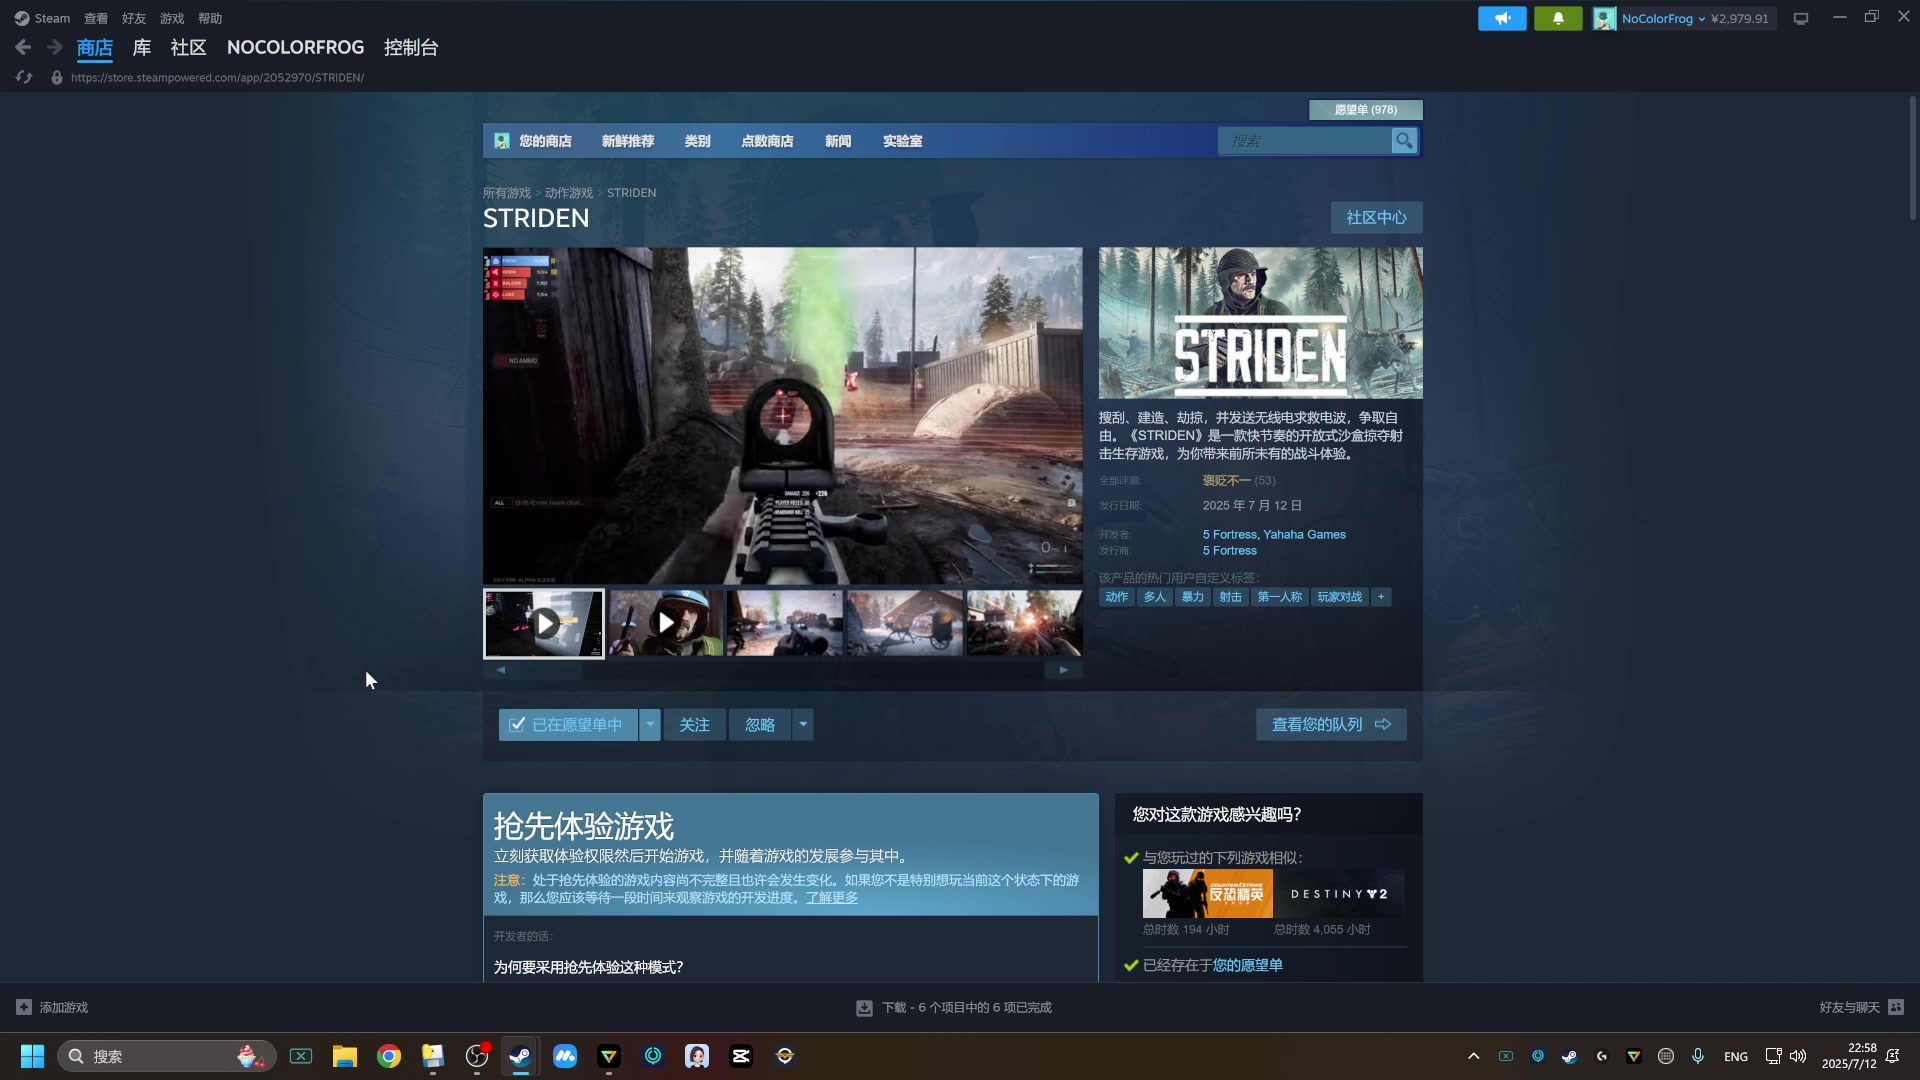Focus the store search field
The height and width of the screenshot is (1080, 1920).
[1304, 141]
